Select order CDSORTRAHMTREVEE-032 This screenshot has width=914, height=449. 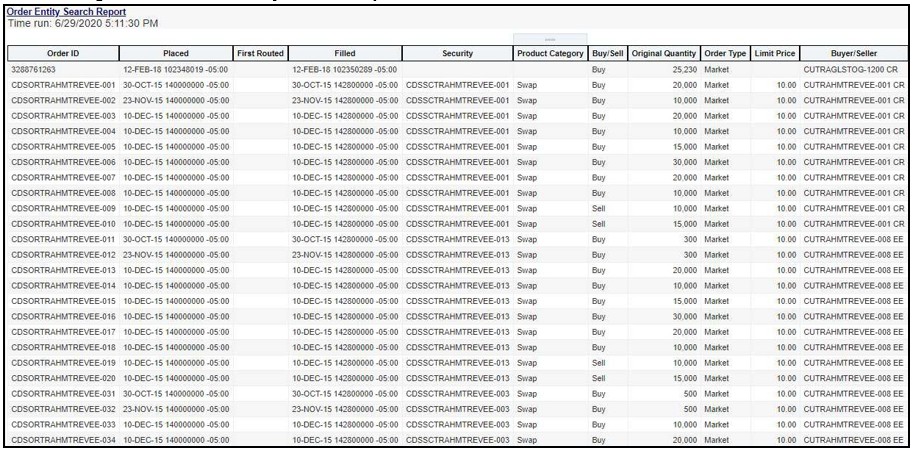pyautogui.click(x=64, y=409)
